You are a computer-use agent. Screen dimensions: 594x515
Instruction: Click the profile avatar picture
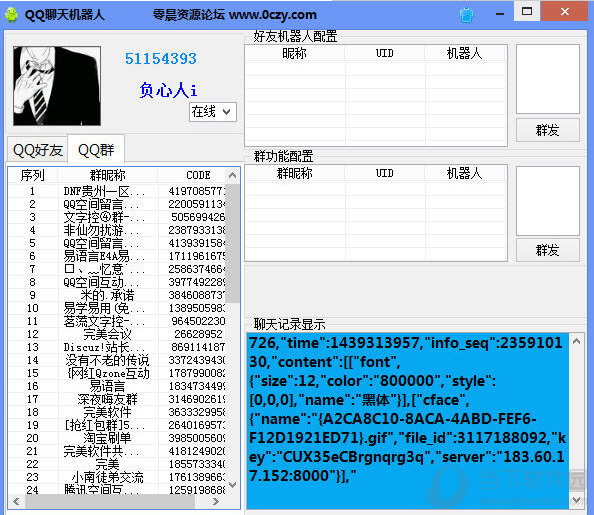pyautogui.click(x=57, y=86)
